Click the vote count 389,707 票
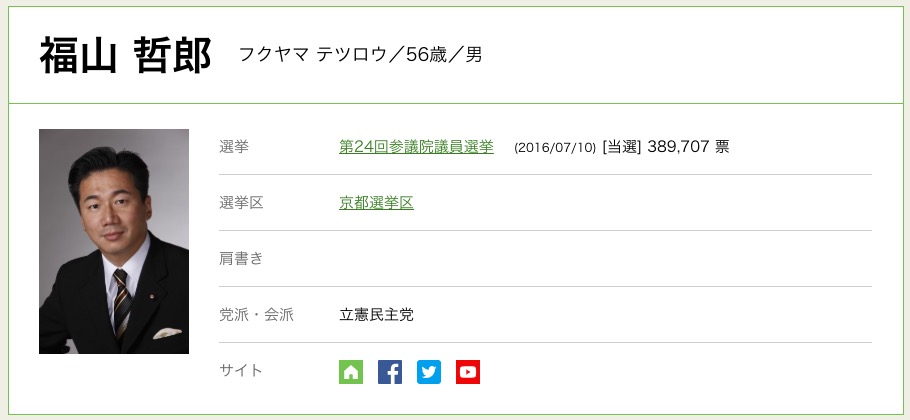 point(689,147)
